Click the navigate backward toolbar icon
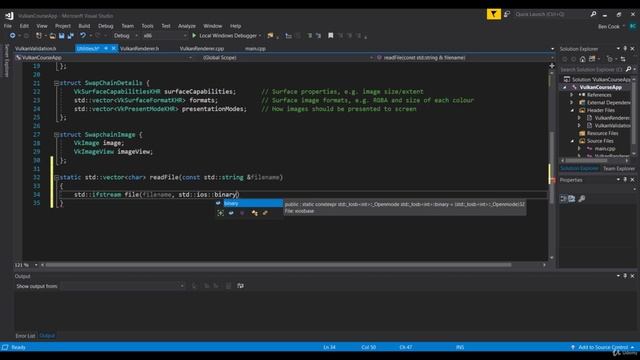This screenshot has height=360, width=640. tap(13, 36)
